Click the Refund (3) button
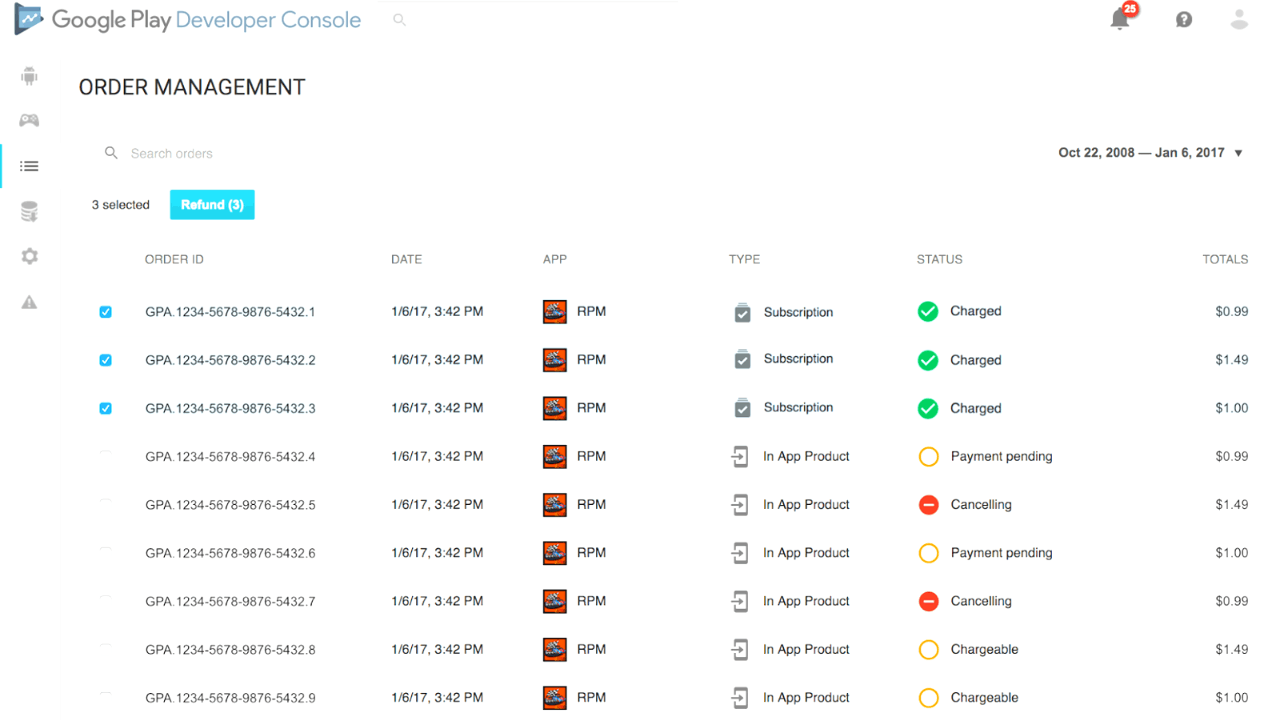 pyautogui.click(x=212, y=204)
